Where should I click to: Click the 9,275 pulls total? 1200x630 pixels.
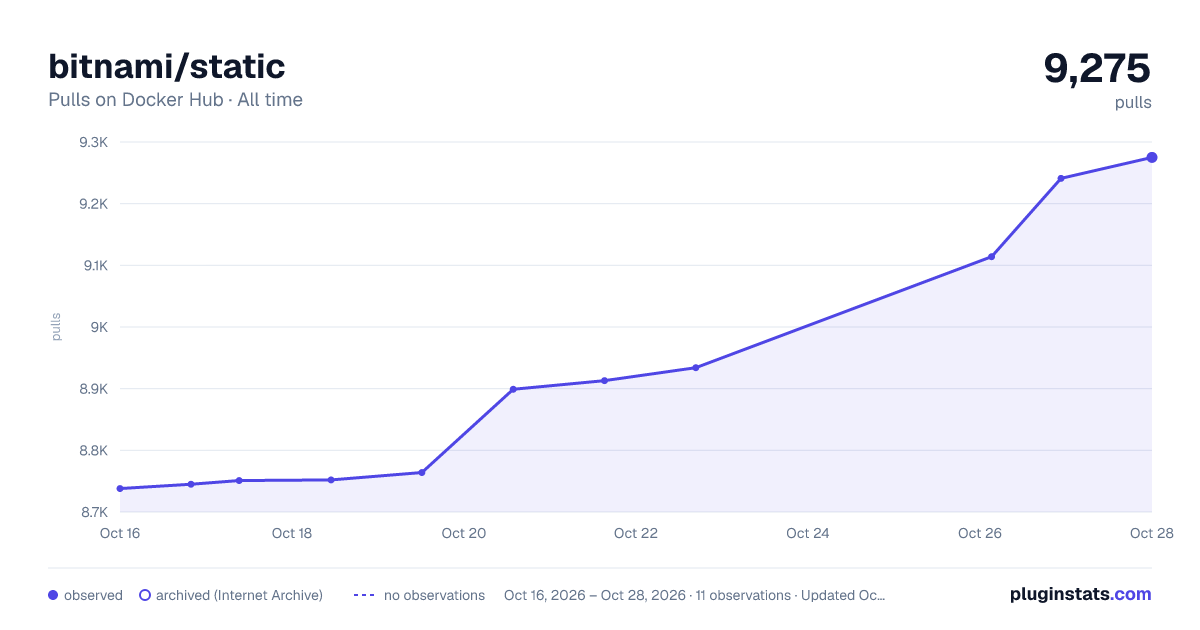pos(1097,68)
